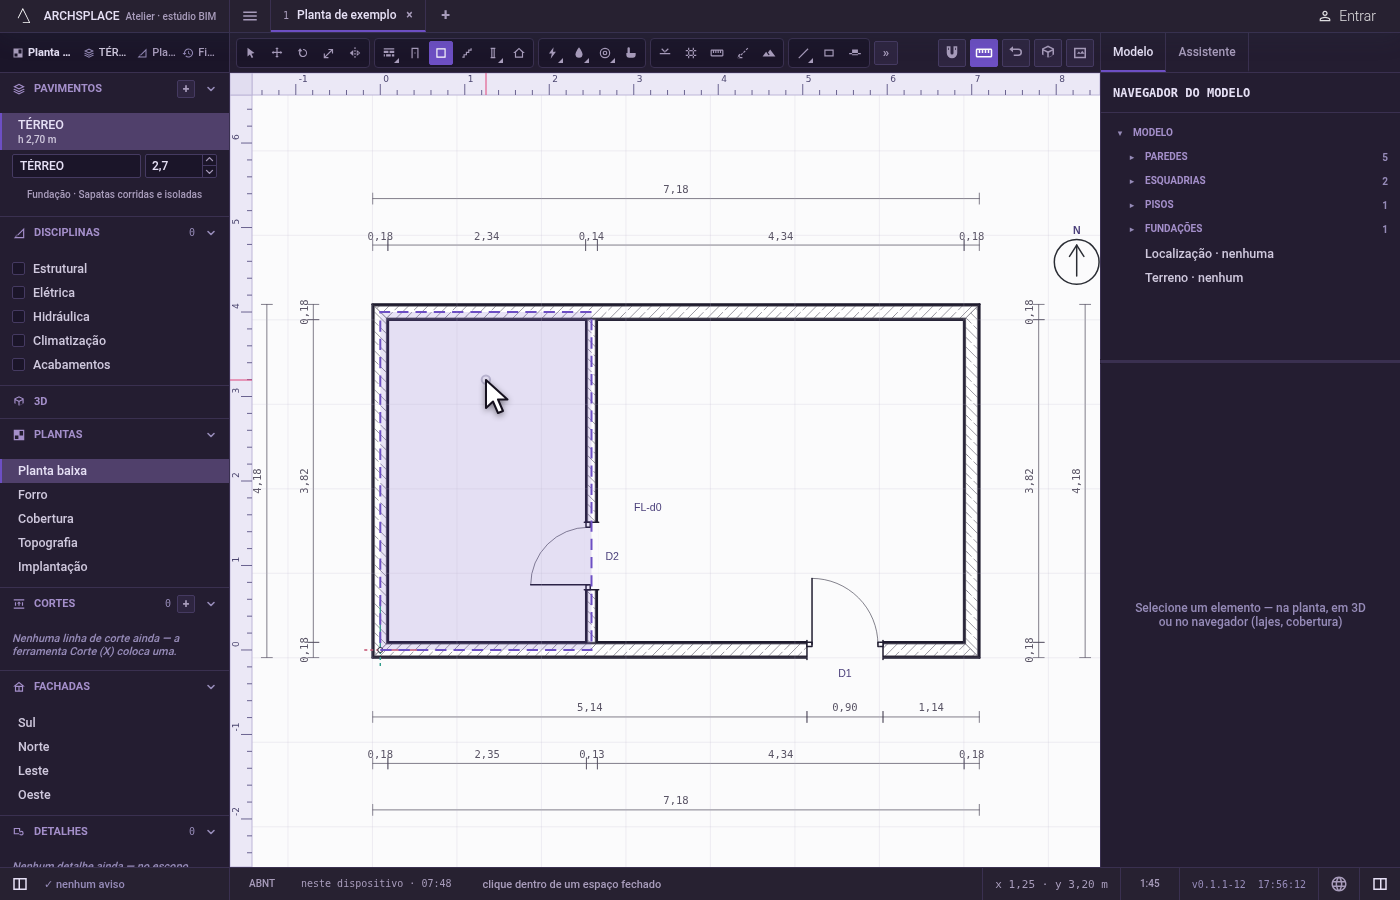Add a new corte with plus button
Image resolution: width=1400 pixels, height=900 pixels.
[186, 604]
